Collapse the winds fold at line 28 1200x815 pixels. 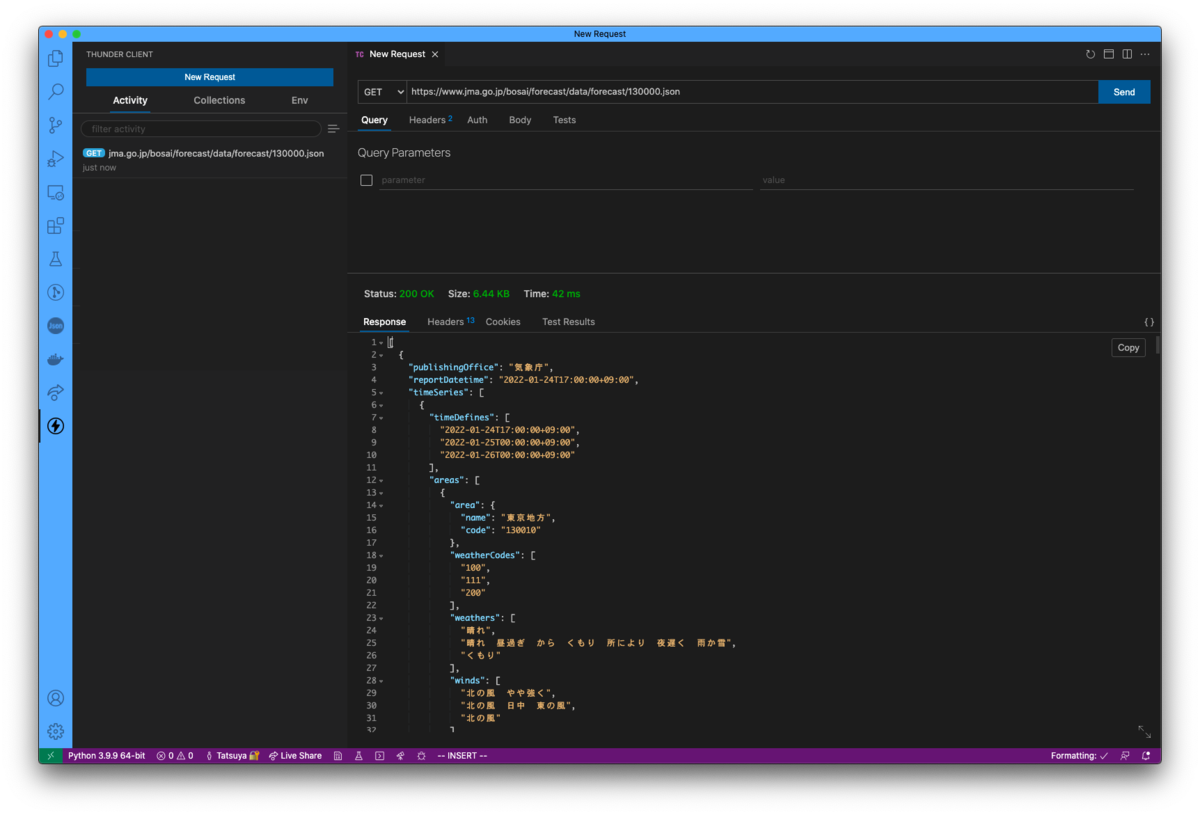pos(381,680)
